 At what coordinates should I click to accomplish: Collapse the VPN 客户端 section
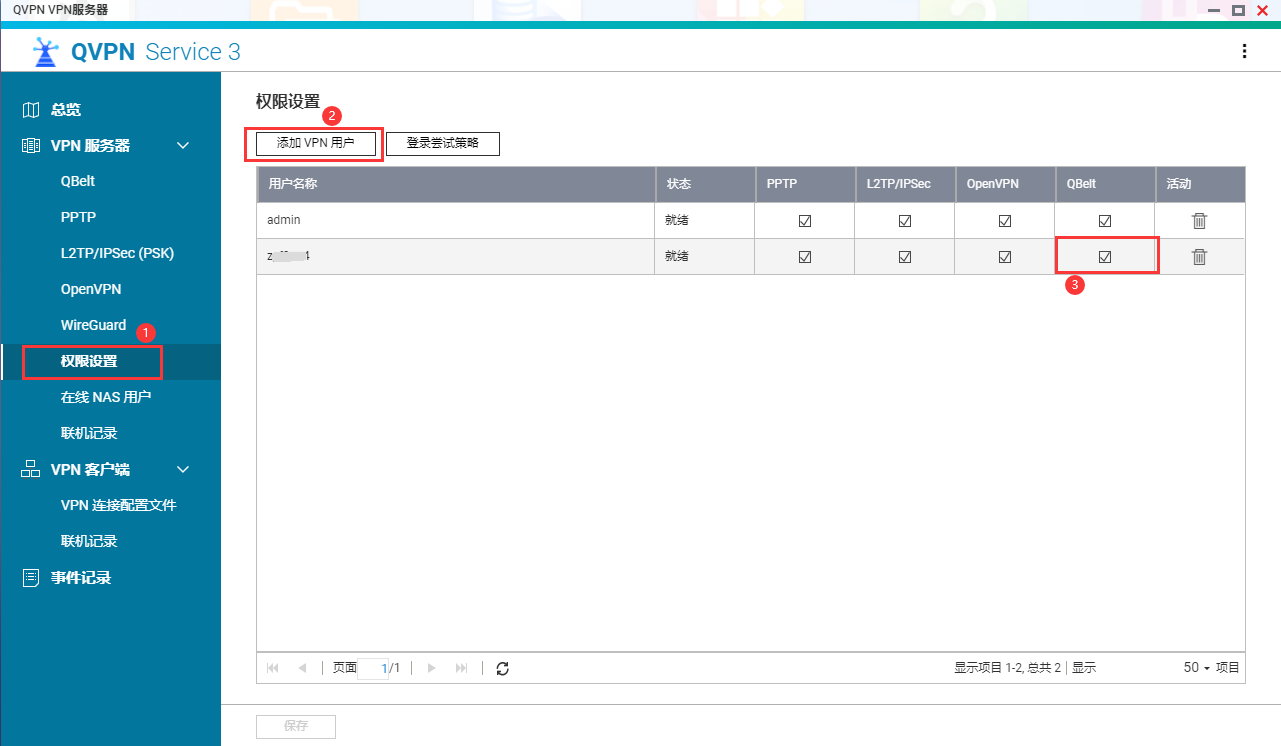183,470
